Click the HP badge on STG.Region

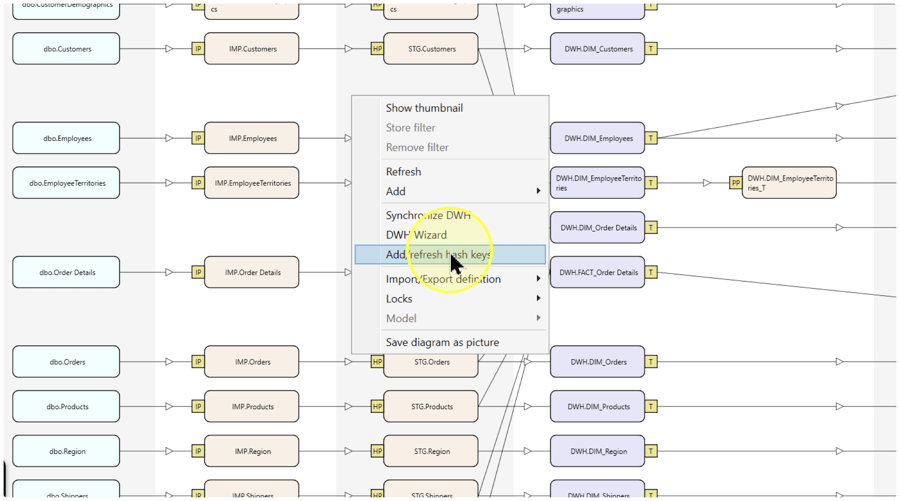pyautogui.click(x=377, y=451)
